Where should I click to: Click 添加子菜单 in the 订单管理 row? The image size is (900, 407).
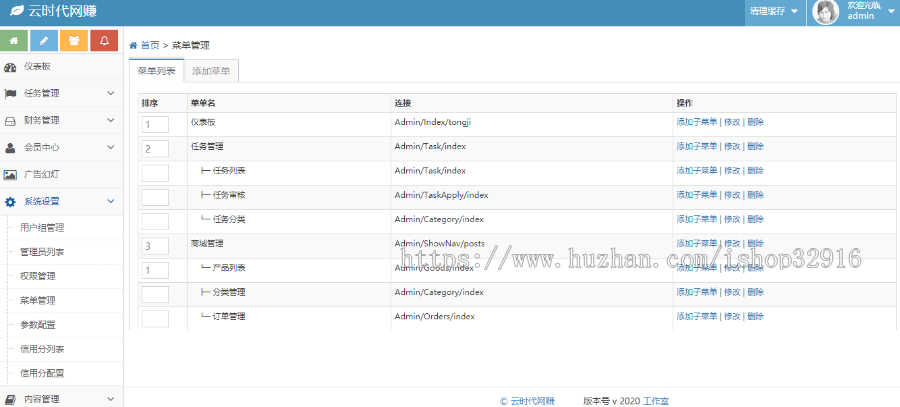click(696, 316)
